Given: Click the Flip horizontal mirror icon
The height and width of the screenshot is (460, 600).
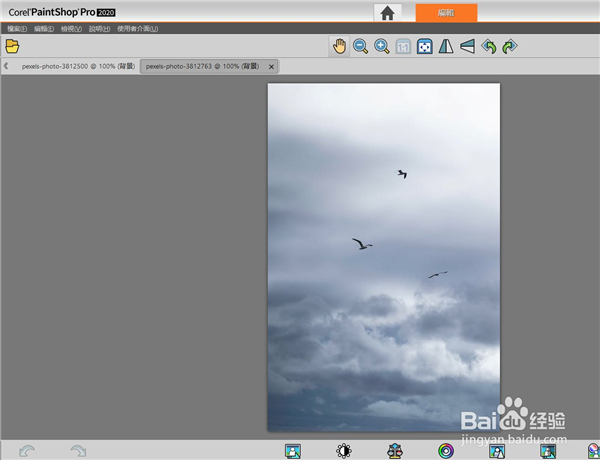Looking at the screenshot, I should tap(446, 46).
